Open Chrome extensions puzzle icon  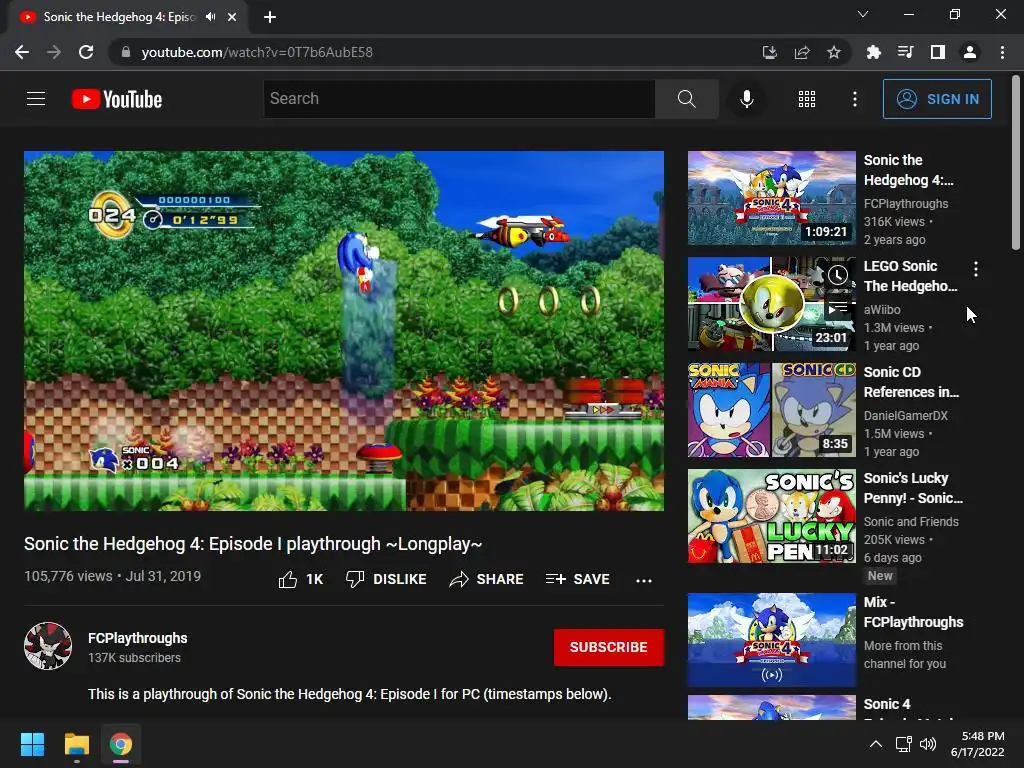pos(873,52)
